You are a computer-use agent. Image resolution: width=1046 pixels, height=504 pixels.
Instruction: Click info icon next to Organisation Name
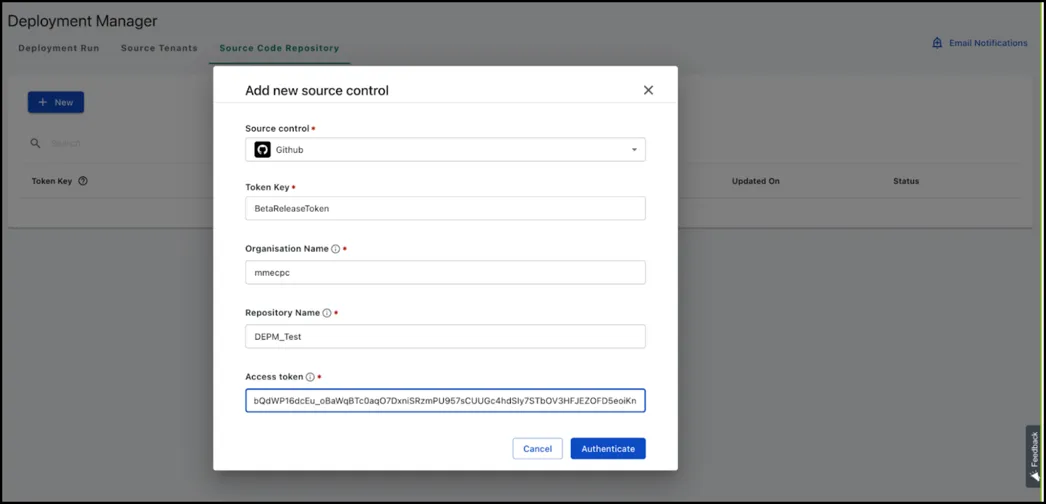[x=336, y=249]
